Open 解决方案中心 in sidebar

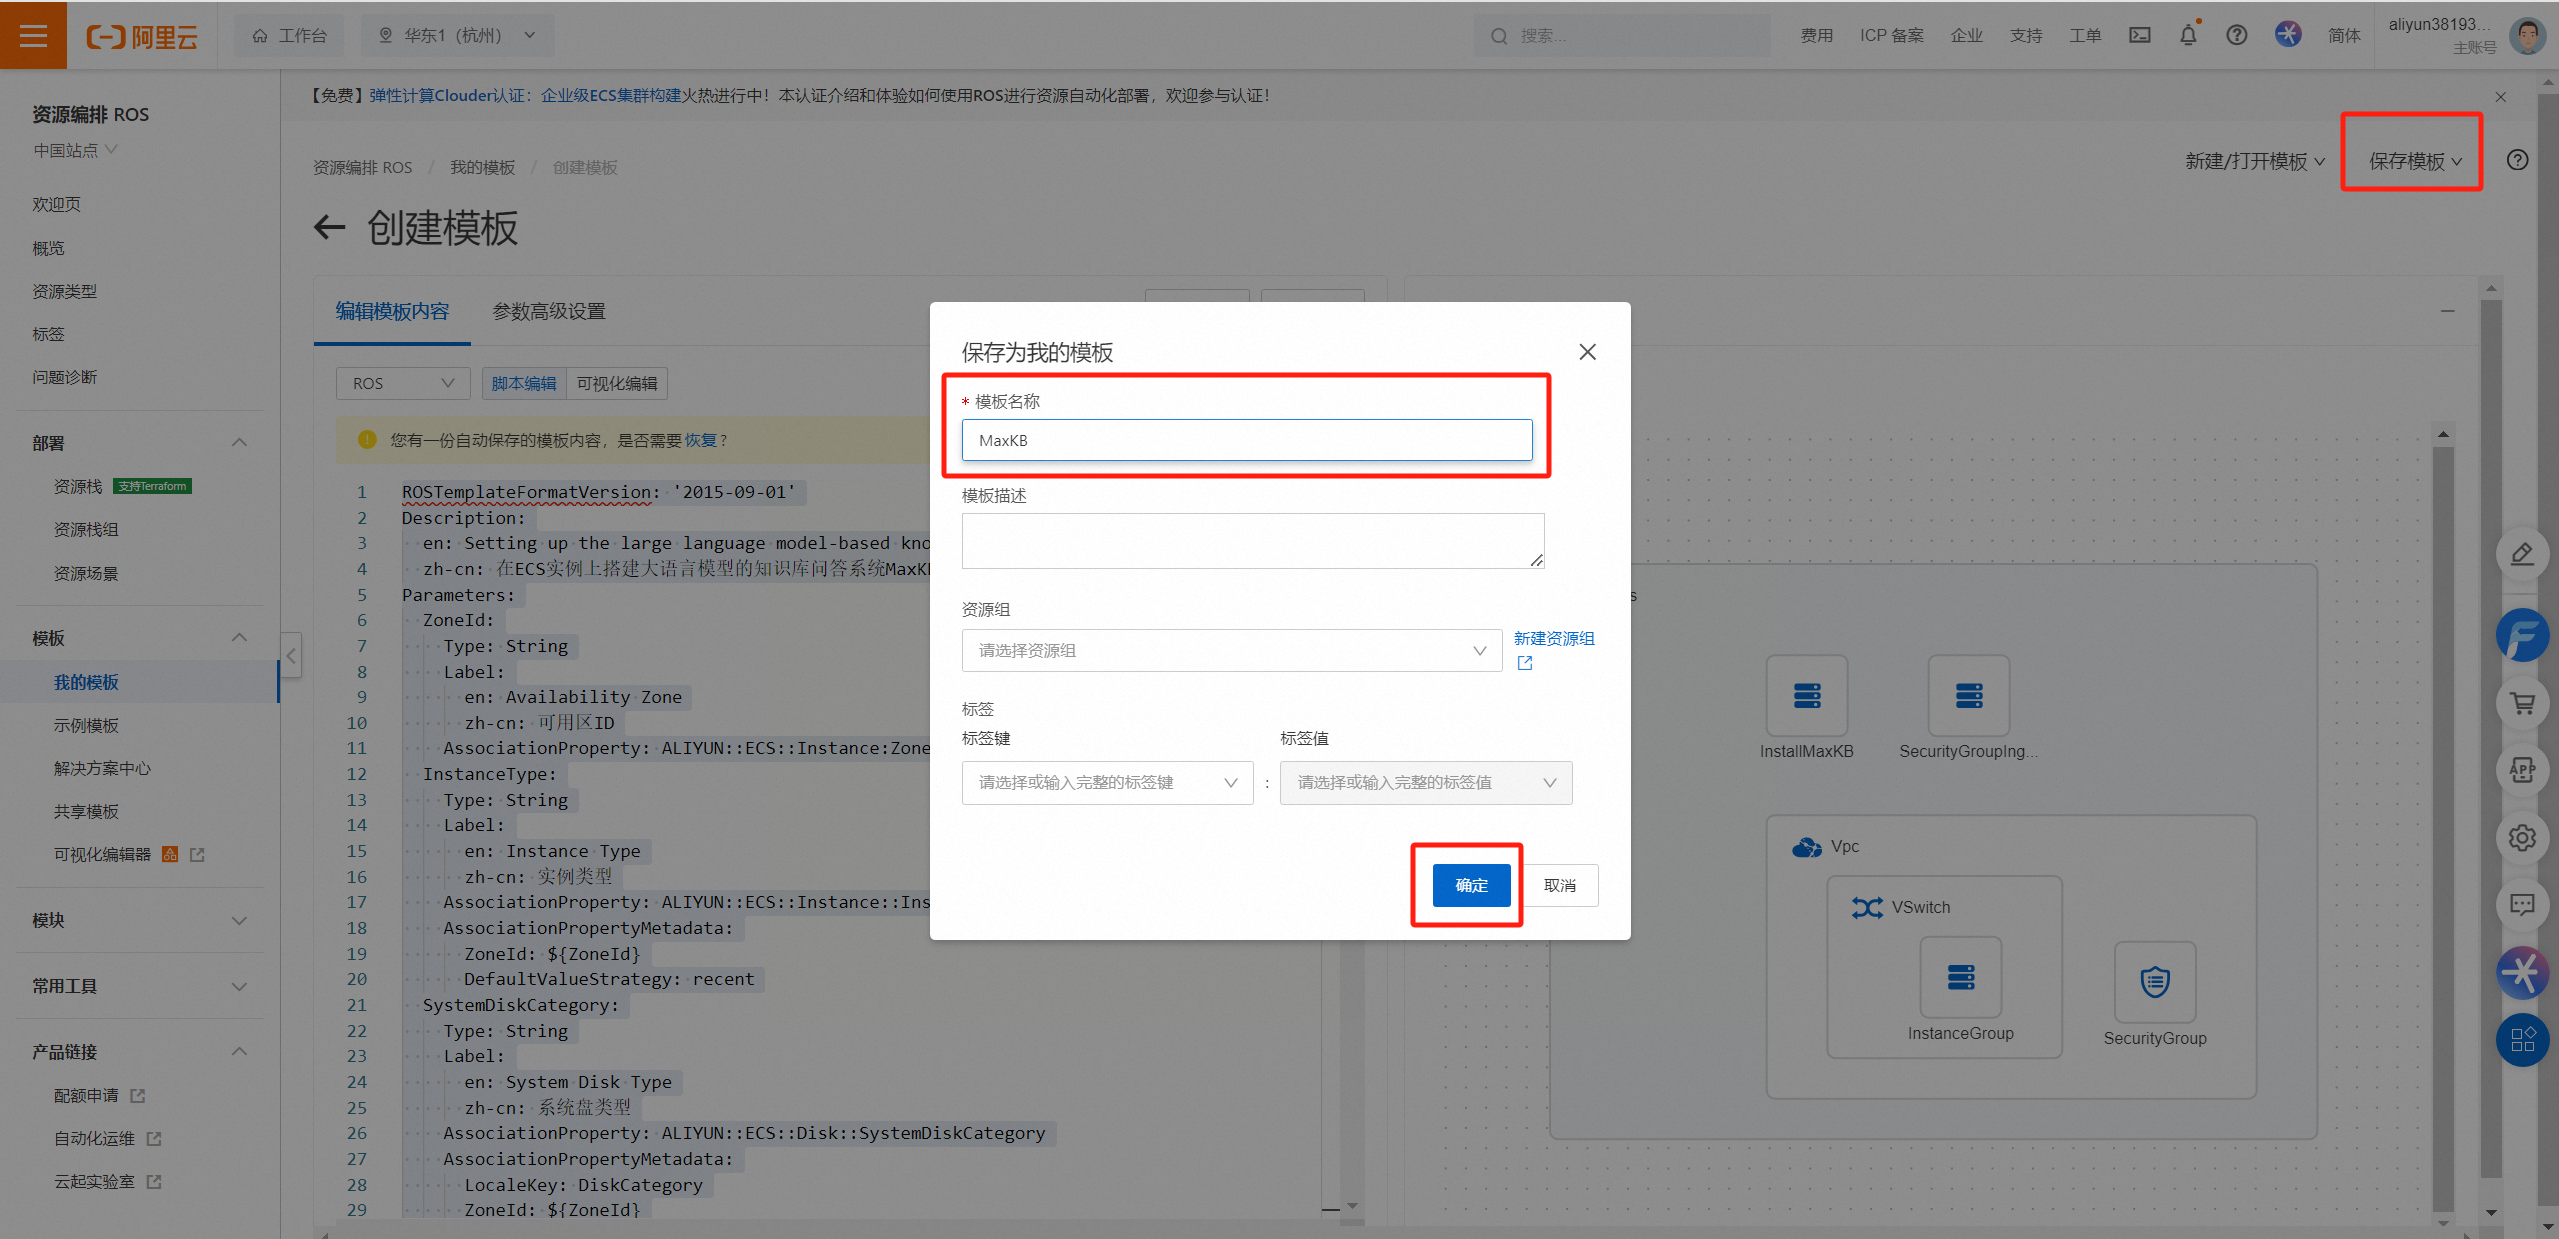[102, 769]
